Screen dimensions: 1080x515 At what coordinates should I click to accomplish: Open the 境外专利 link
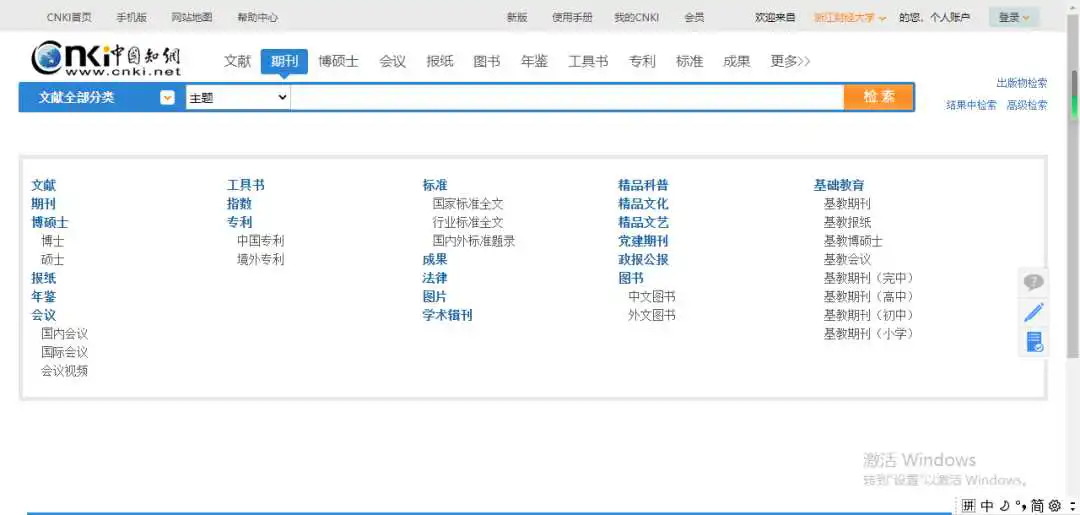pyautogui.click(x=261, y=260)
